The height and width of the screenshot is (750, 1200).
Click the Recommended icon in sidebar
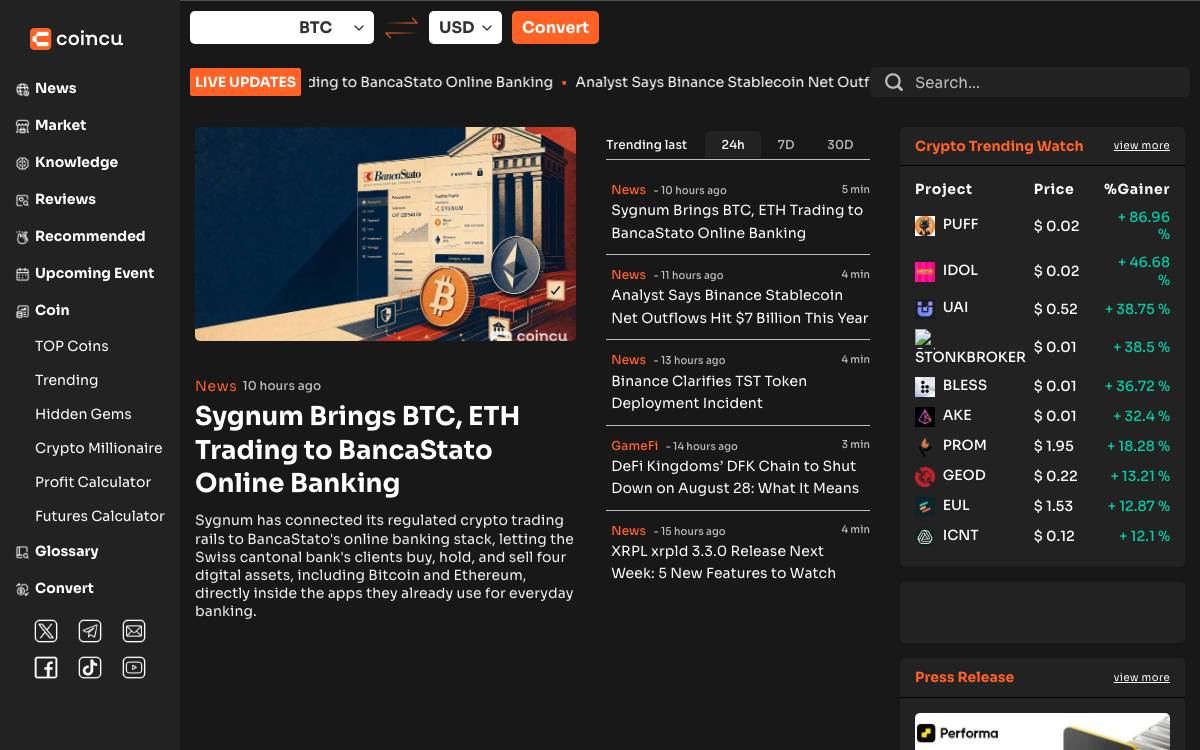pyautogui.click(x=22, y=237)
